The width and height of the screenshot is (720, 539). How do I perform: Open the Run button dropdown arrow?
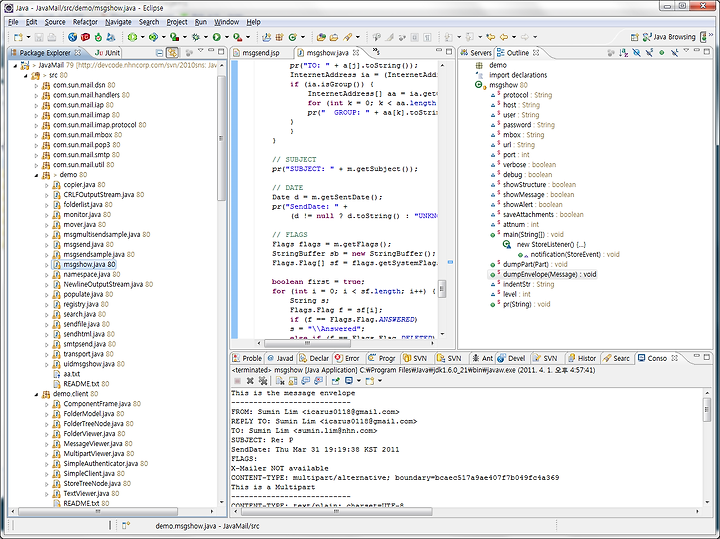click(226, 37)
